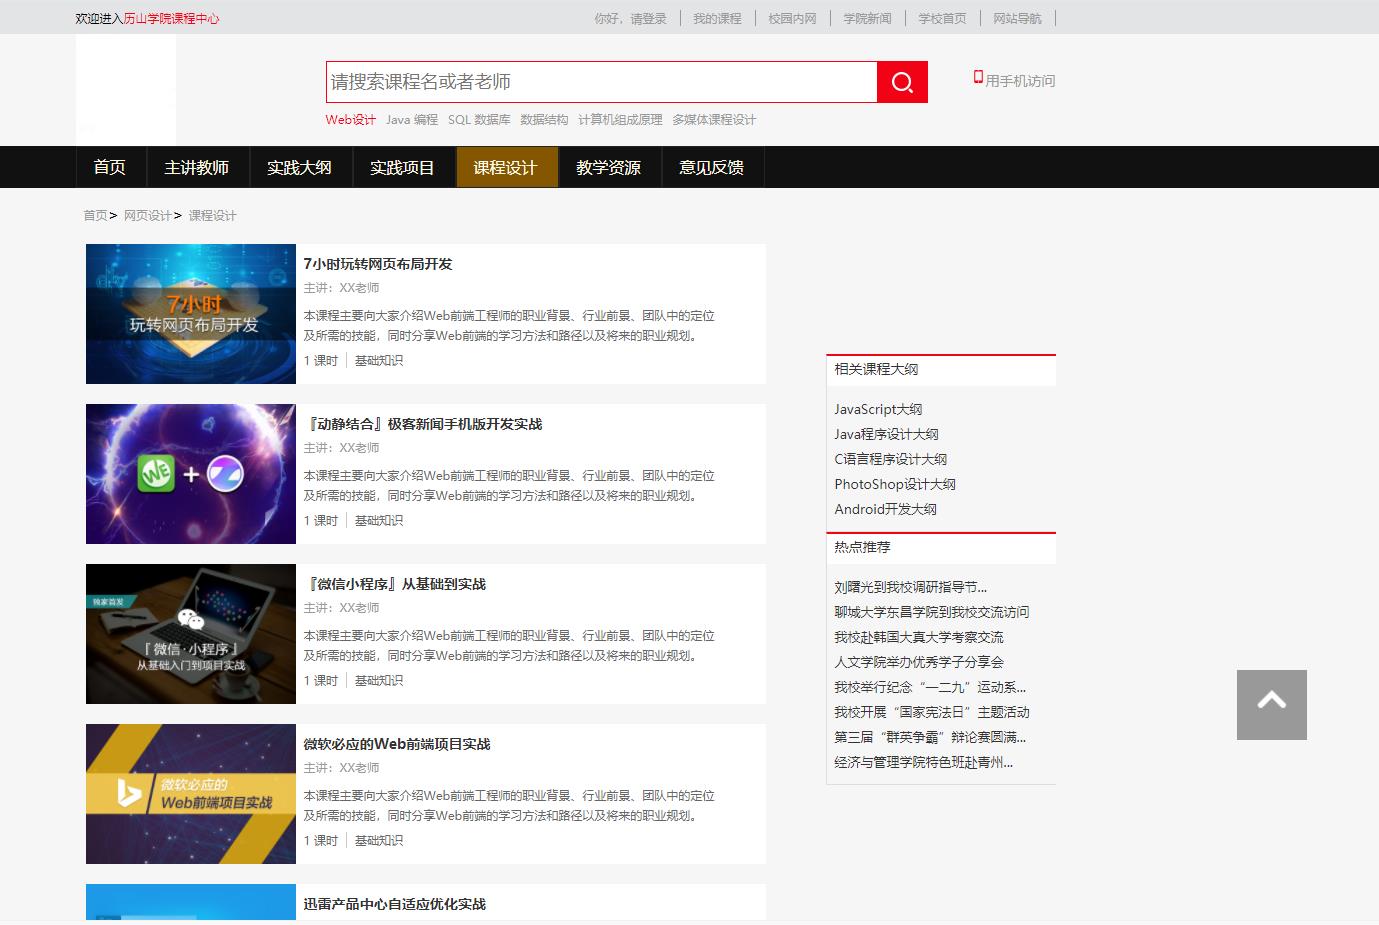Click the 历山学院课程中心 red link
Image resolution: width=1379 pixels, height=925 pixels.
tap(171, 18)
